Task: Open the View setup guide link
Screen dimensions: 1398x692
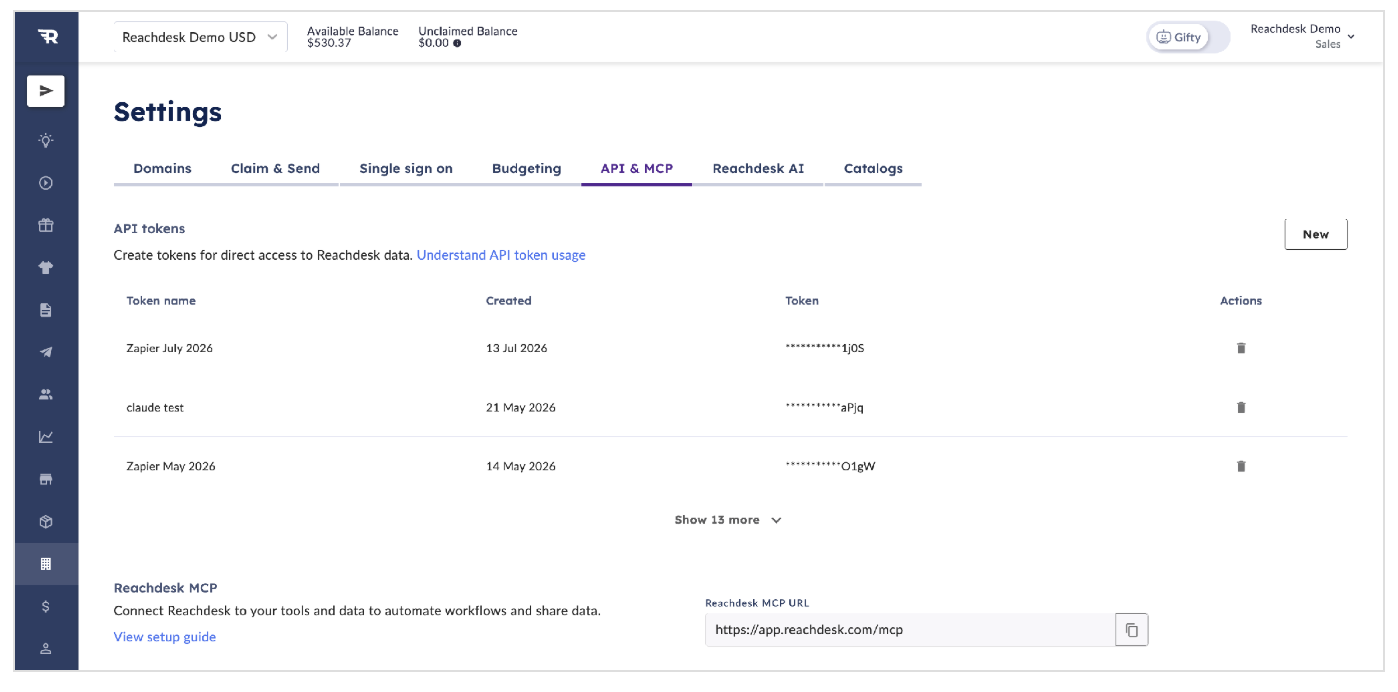Action: coord(165,637)
